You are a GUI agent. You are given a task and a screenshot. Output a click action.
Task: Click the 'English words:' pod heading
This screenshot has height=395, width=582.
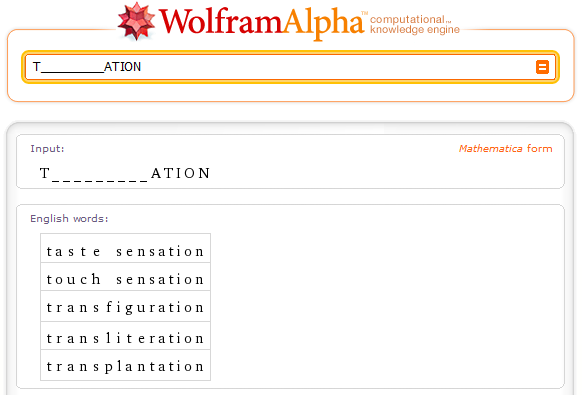click(x=69, y=218)
